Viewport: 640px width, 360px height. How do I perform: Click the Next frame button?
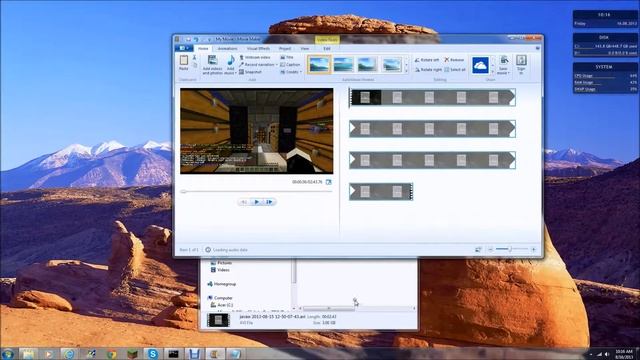269,202
